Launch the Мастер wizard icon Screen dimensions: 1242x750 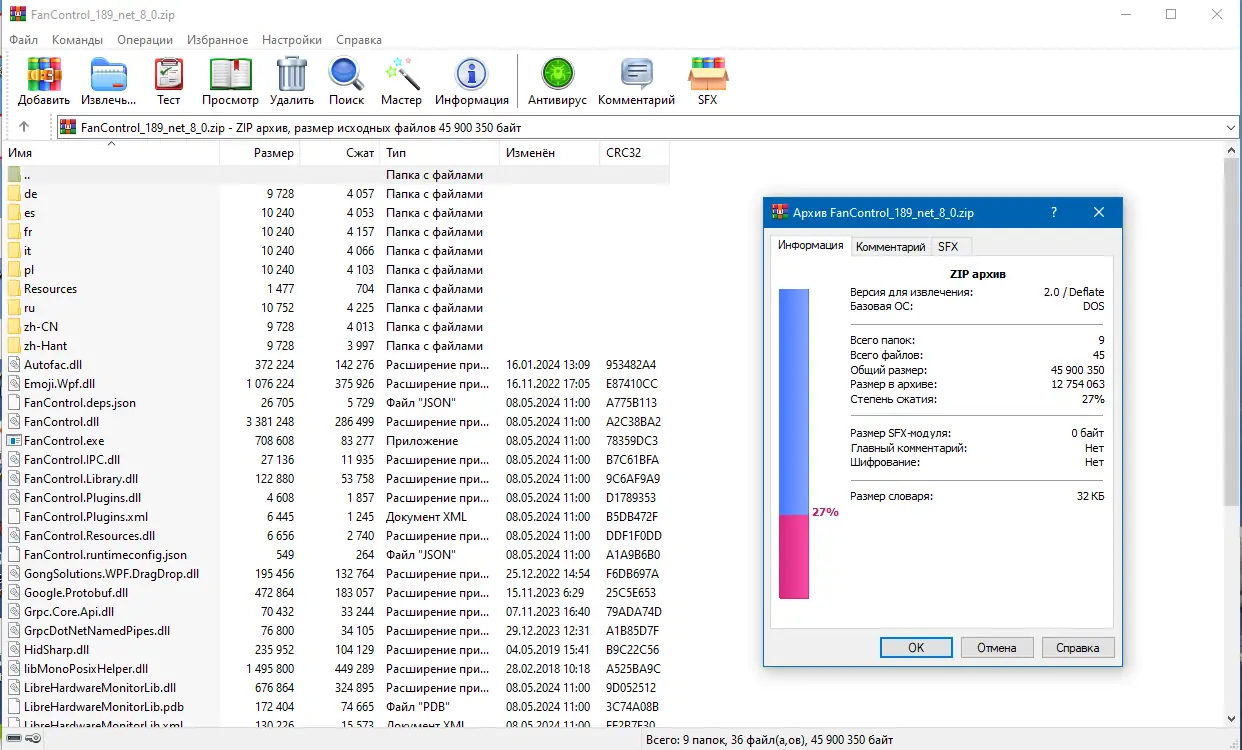(401, 75)
